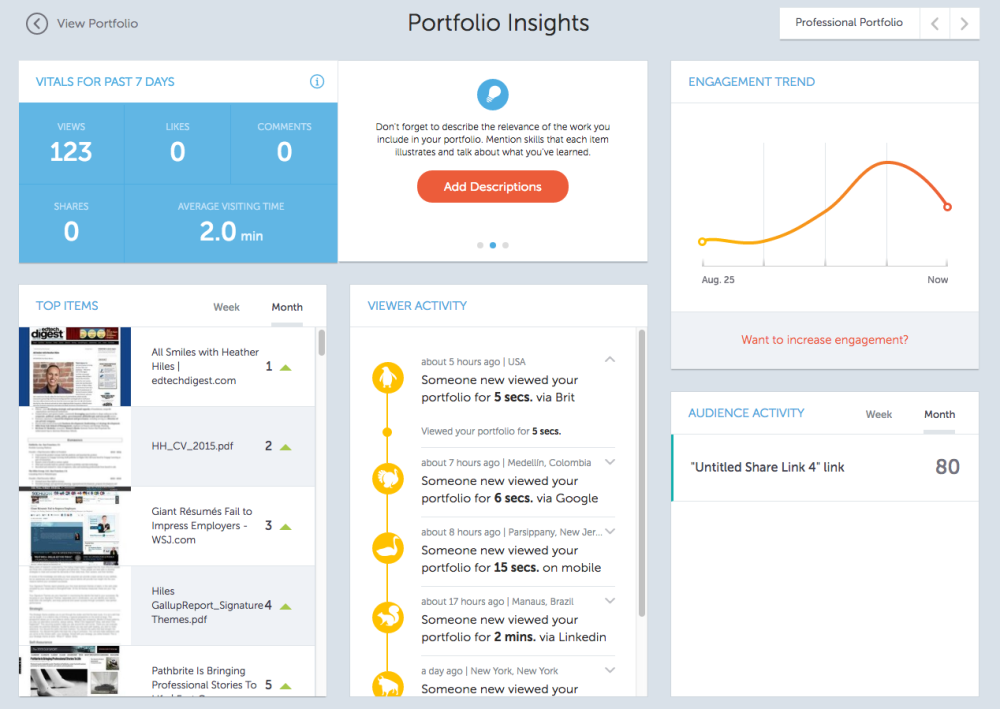Open the Professional Portfolio selector
Image resolution: width=1000 pixels, height=709 pixels.
pyautogui.click(x=849, y=23)
